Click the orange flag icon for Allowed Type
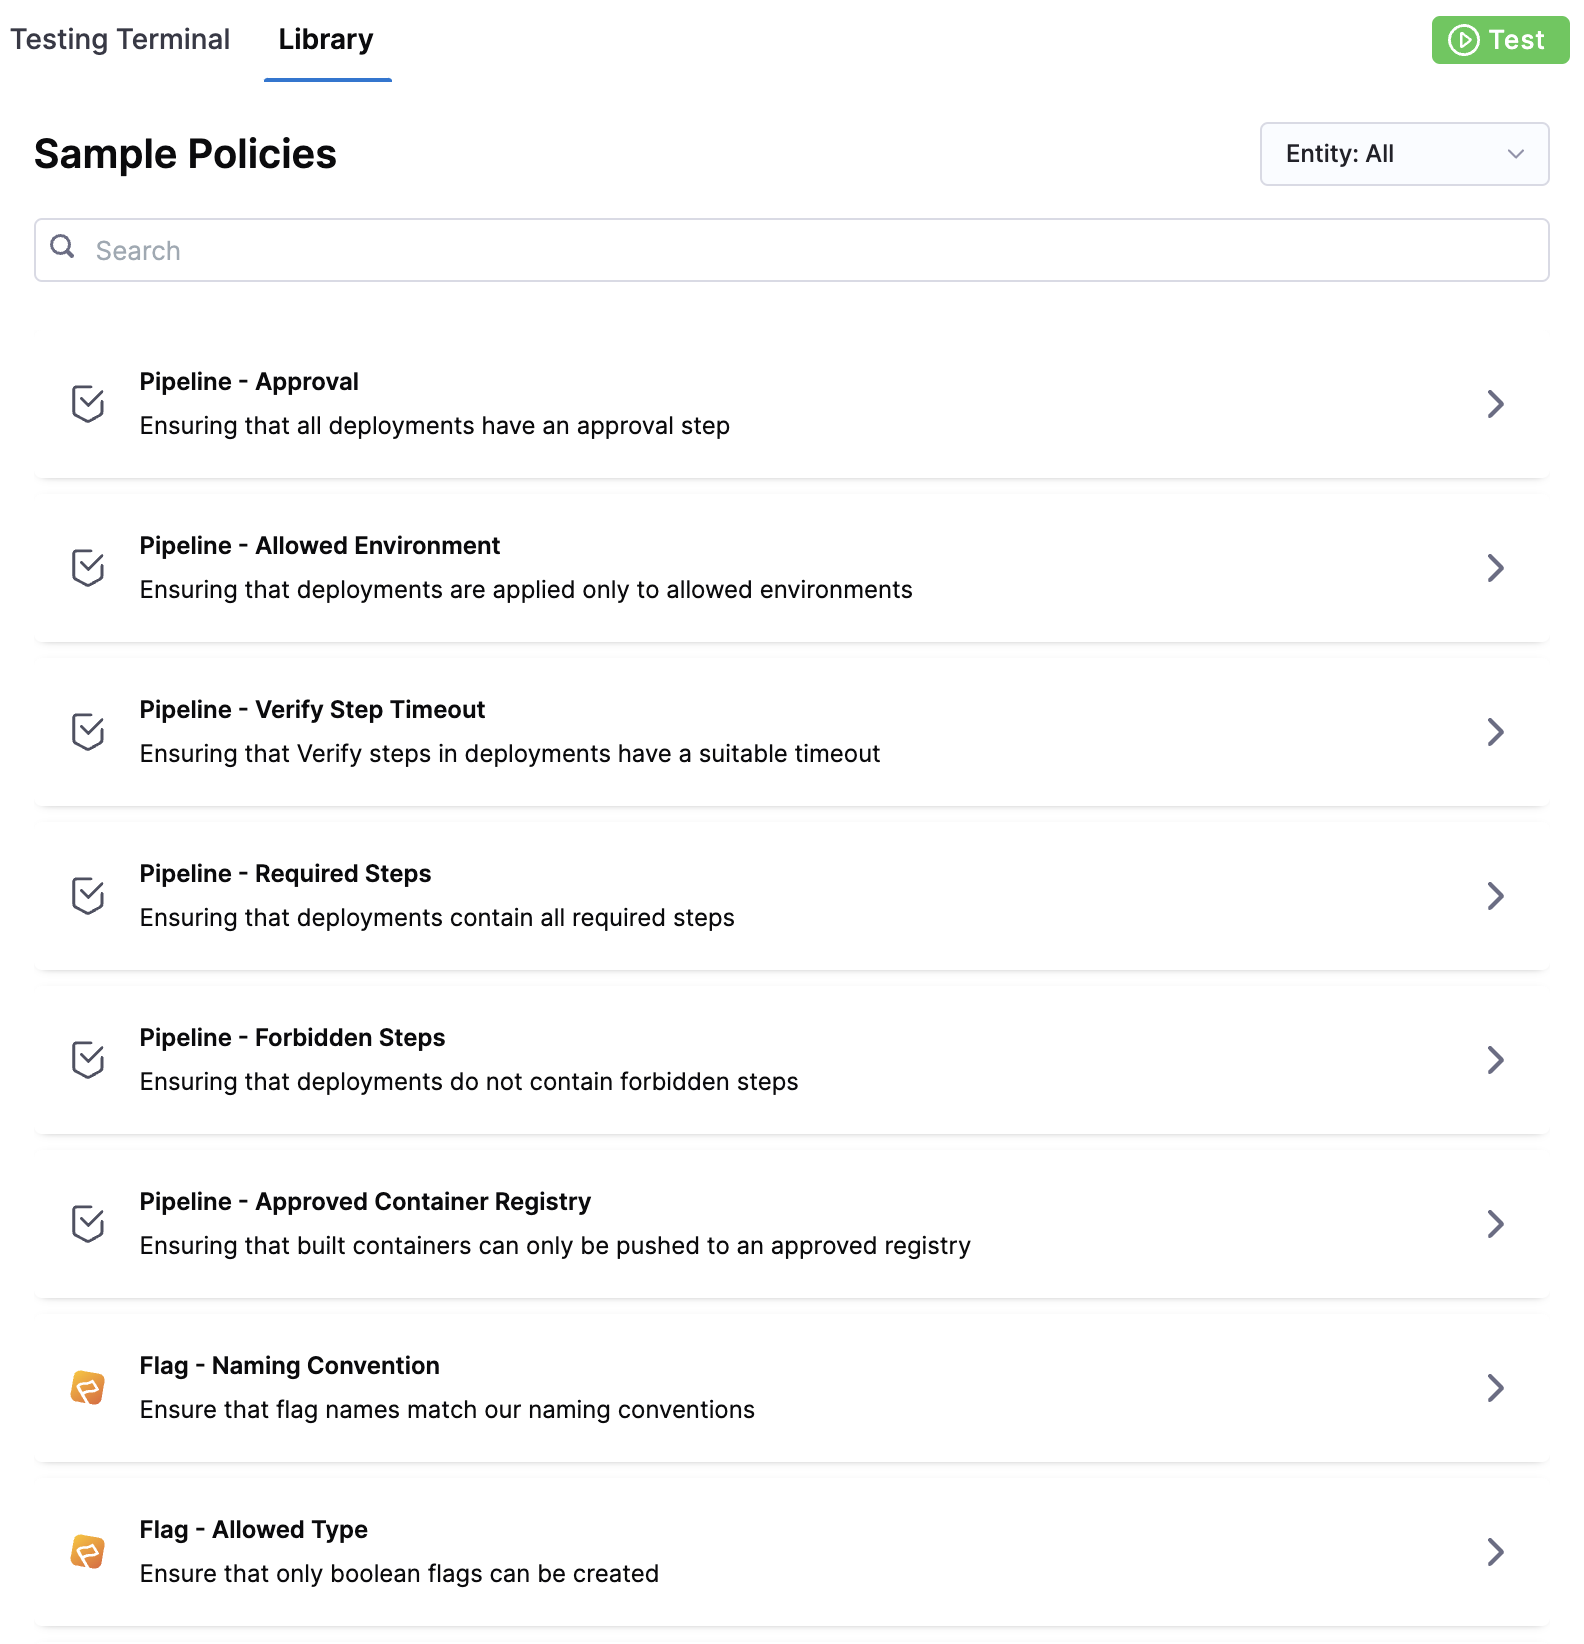 [x=88, y=1552]
